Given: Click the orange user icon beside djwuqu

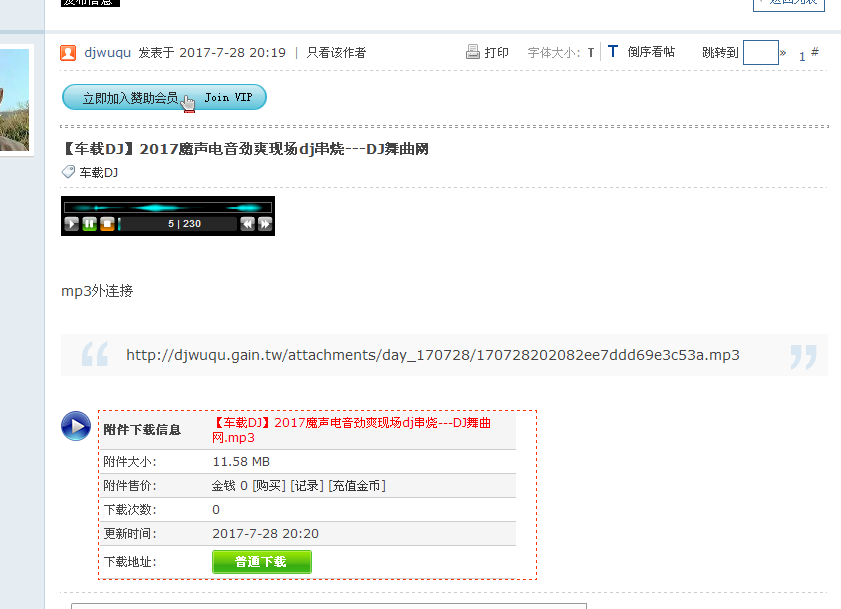Looking at the screenshot, I should [x=68, y=53].
